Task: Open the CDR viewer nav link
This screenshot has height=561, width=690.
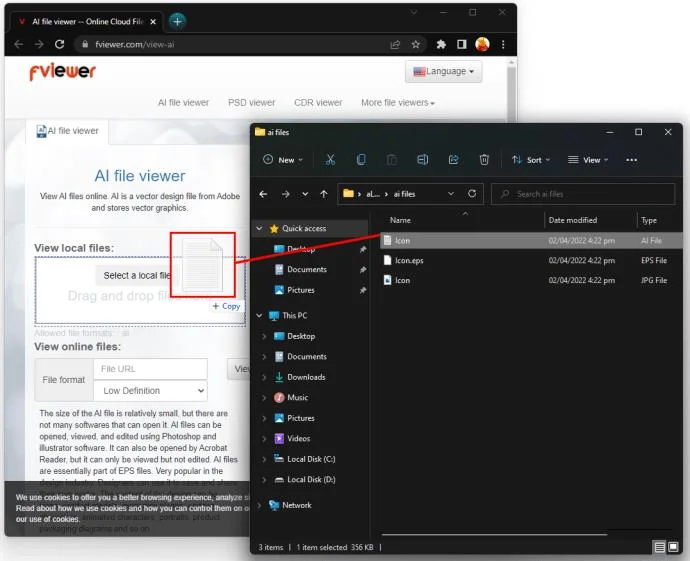Action: (318, 103)
